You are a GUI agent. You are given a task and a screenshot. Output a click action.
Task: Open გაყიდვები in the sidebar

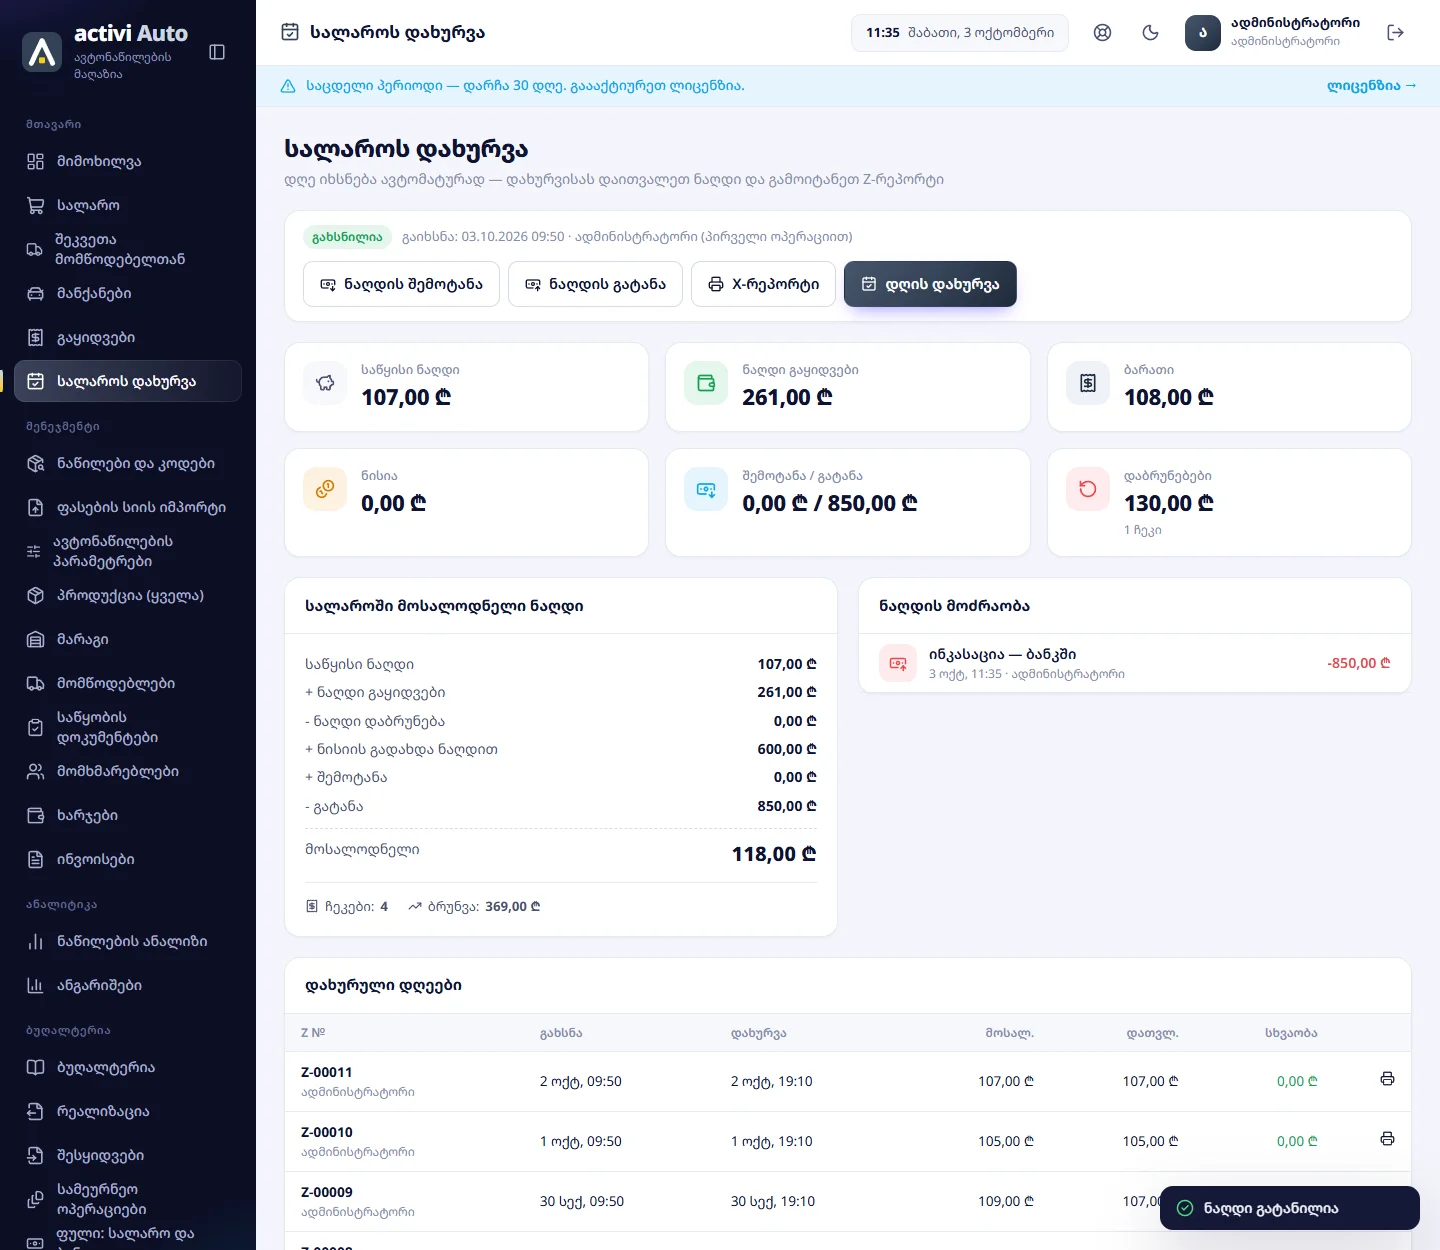[x=128, y=337]
